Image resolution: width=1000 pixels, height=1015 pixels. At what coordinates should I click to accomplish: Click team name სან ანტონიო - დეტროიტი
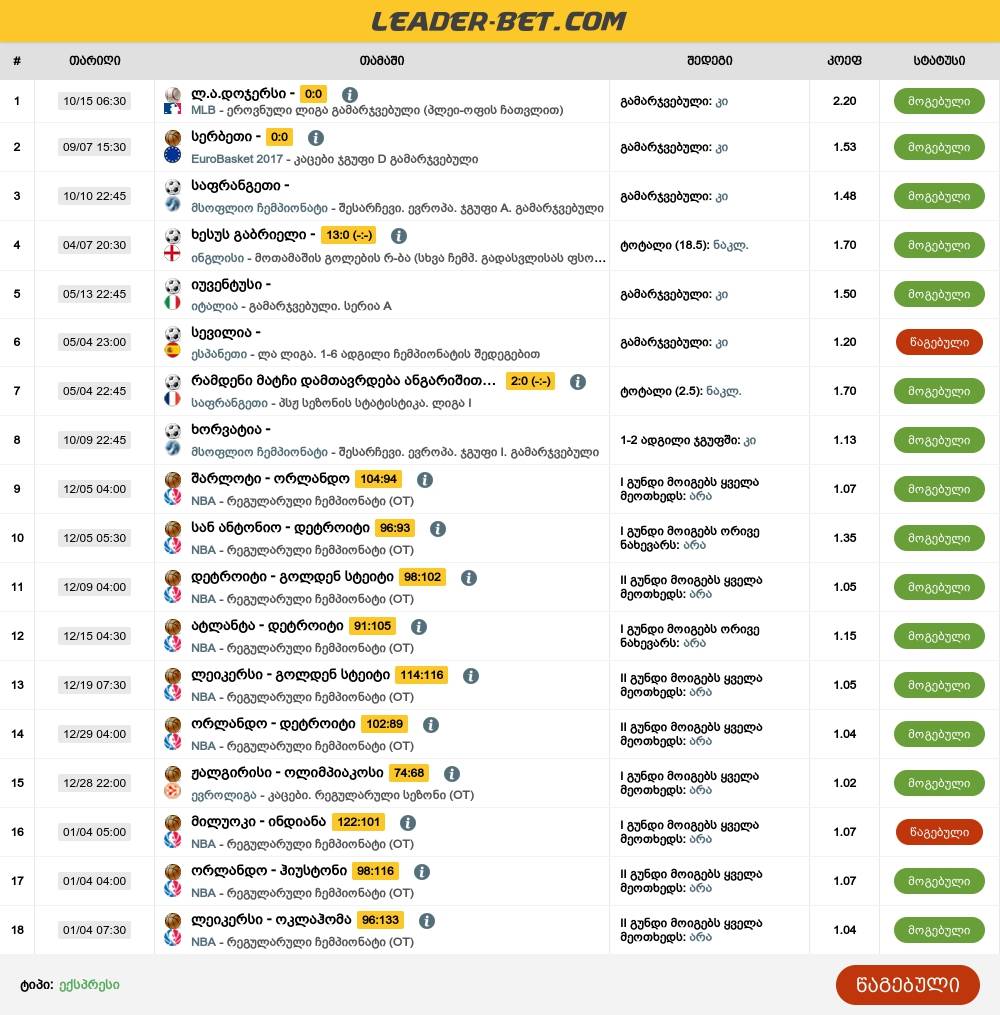(280, 528)
